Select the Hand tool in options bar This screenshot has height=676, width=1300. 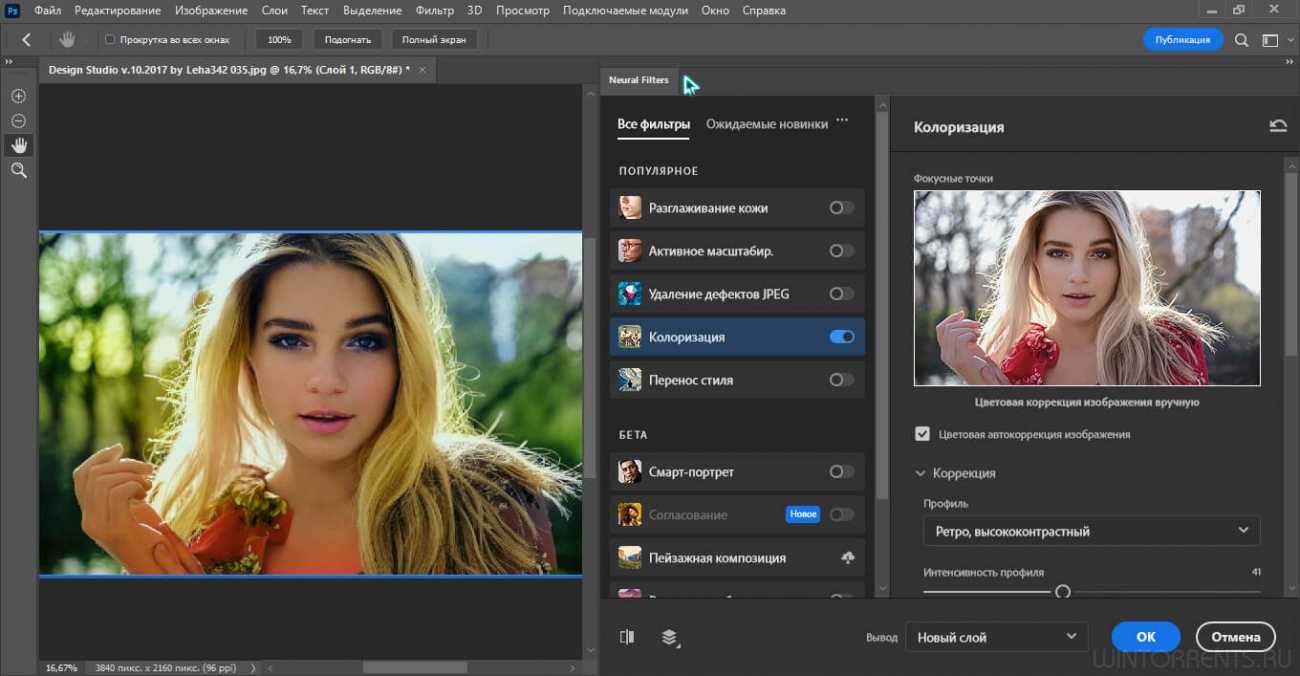[68, 40]
